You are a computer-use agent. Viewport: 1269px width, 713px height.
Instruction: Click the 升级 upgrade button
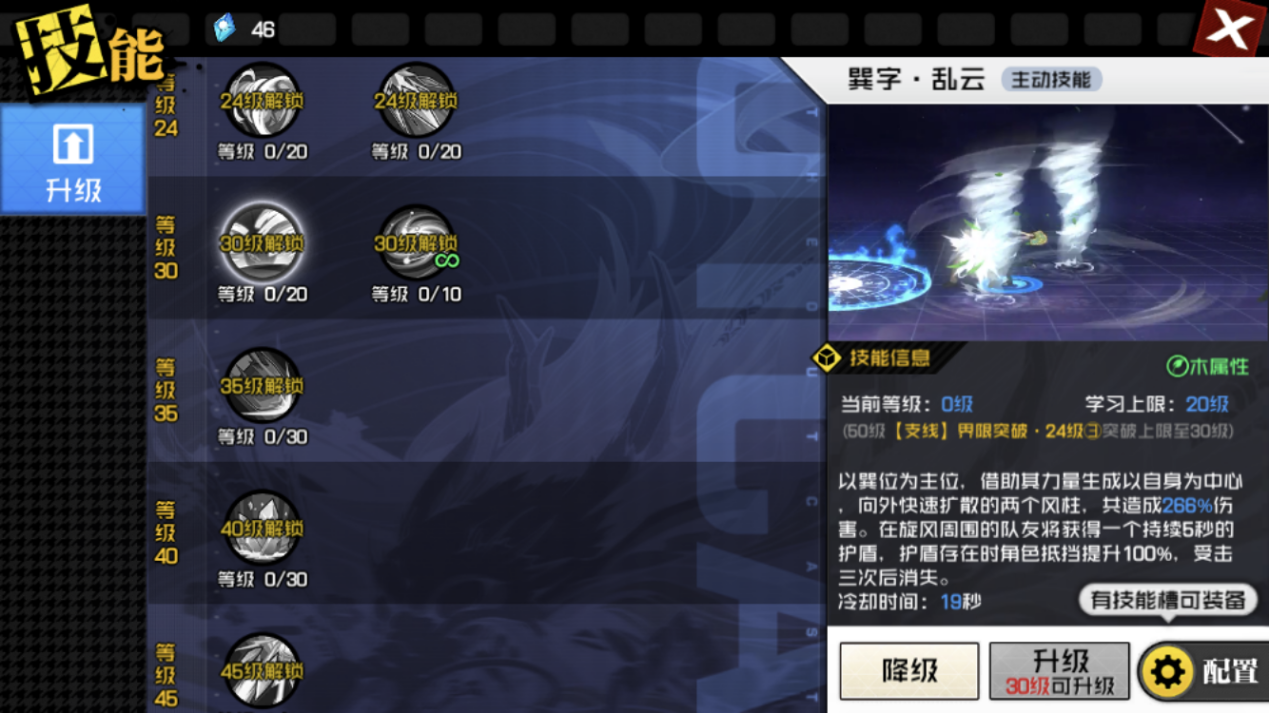coord(1060,671)
